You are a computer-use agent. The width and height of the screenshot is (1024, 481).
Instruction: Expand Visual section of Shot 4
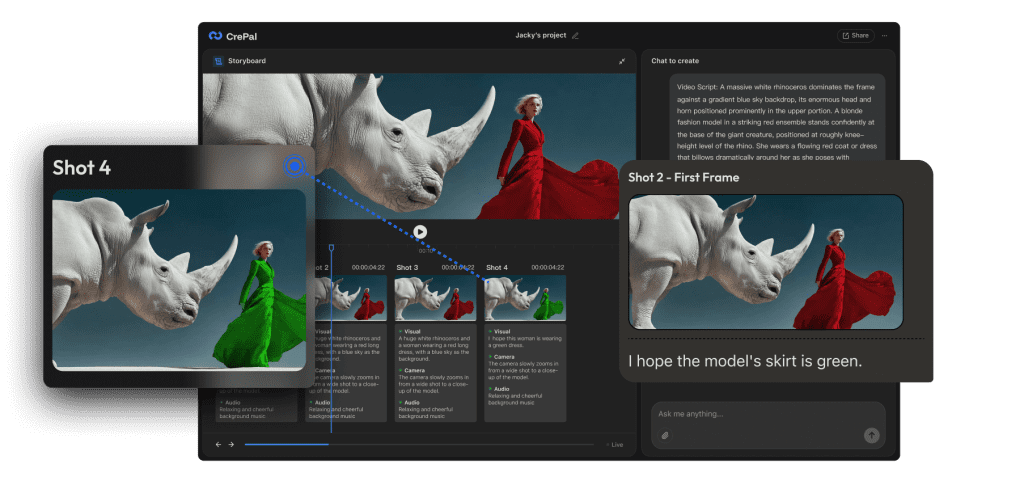click(500, 330)
